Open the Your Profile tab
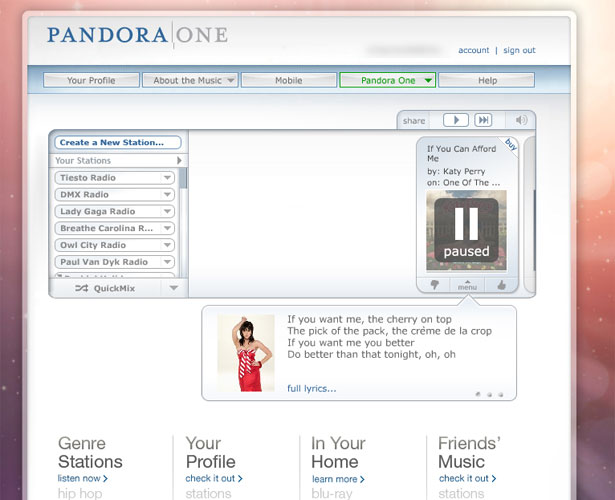The width and height of the screenshot is (615, 500). tap(91, 80)
